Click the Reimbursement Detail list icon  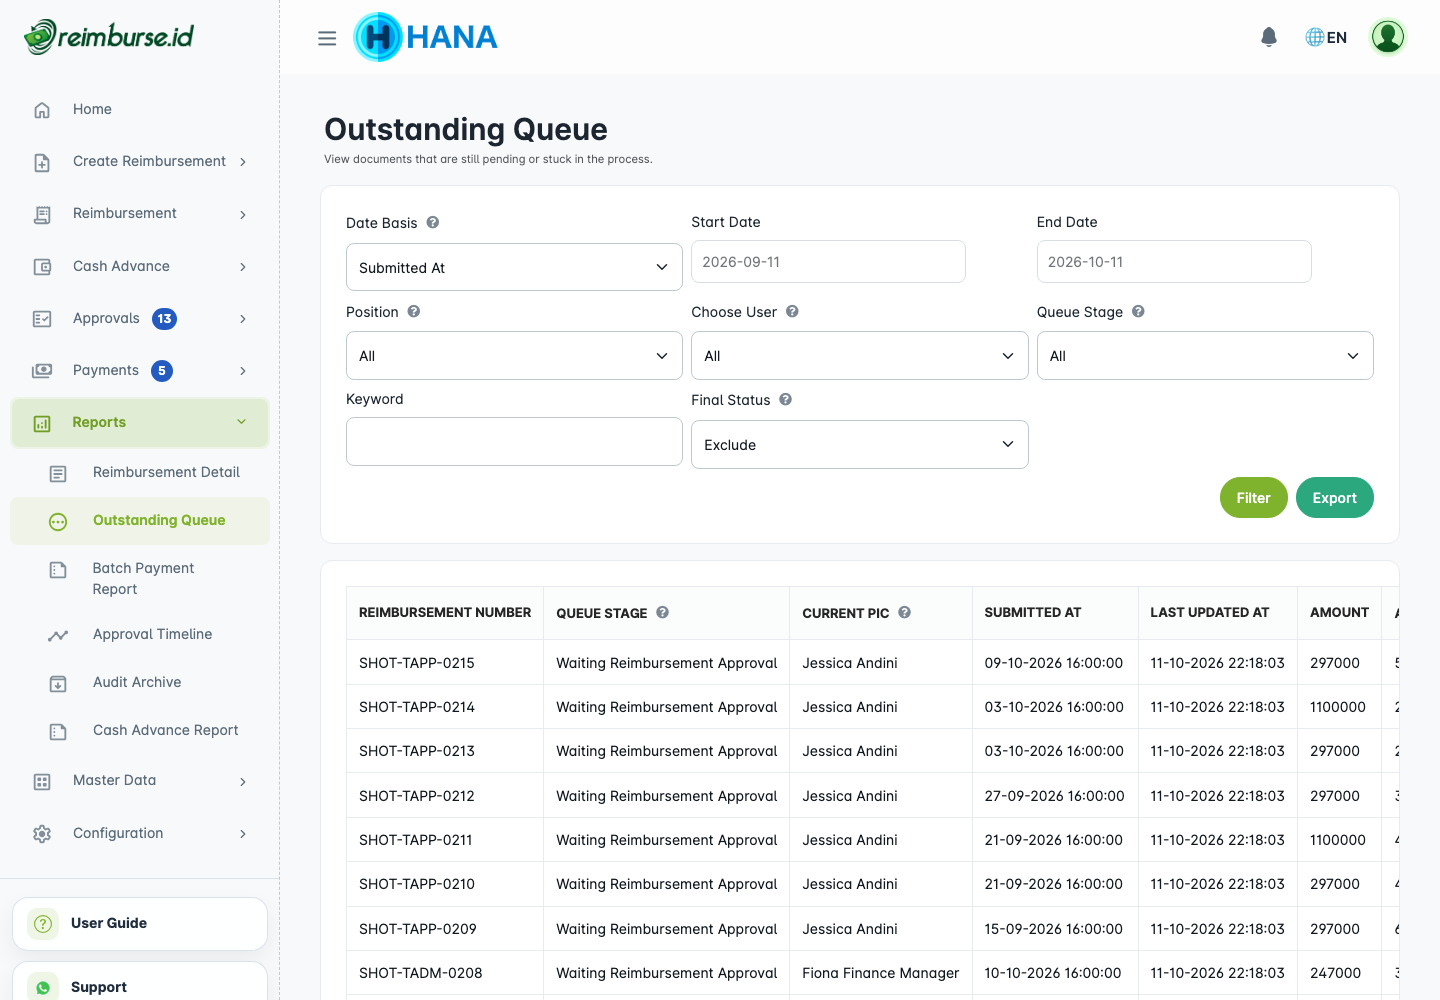coord(58,473)
